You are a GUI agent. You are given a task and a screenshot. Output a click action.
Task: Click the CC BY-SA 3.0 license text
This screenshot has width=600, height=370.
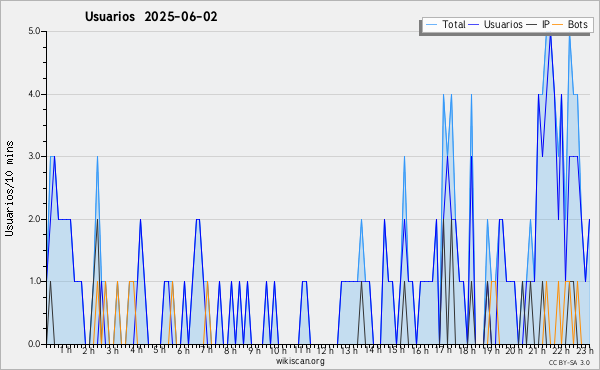[569, 363]
